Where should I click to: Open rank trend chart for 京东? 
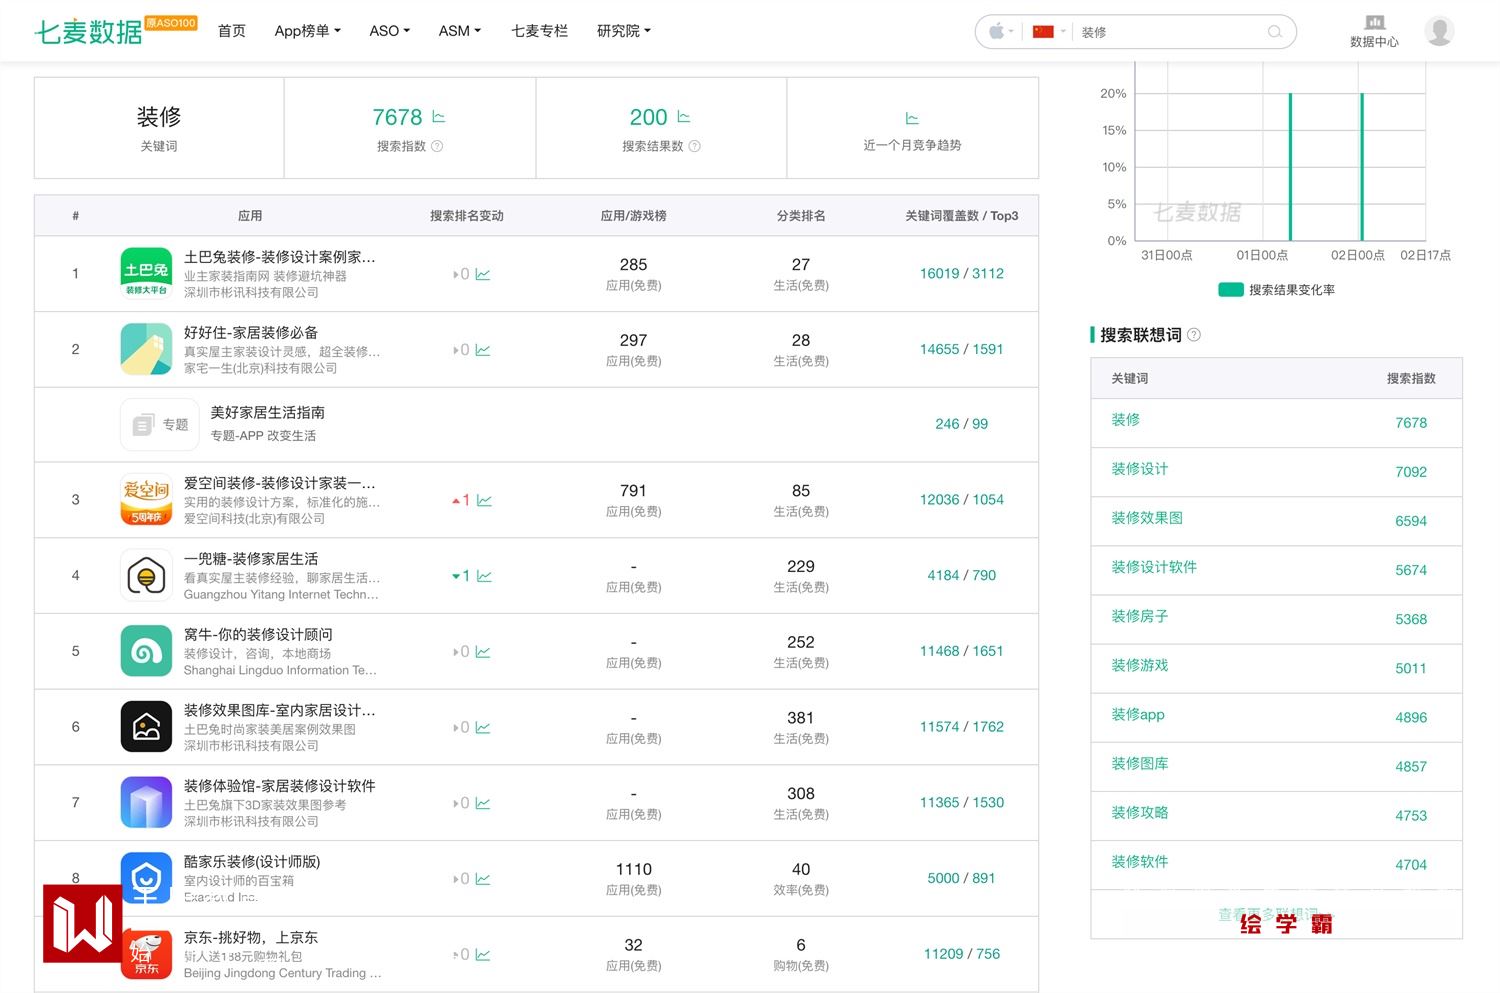(x=483, y=955)
